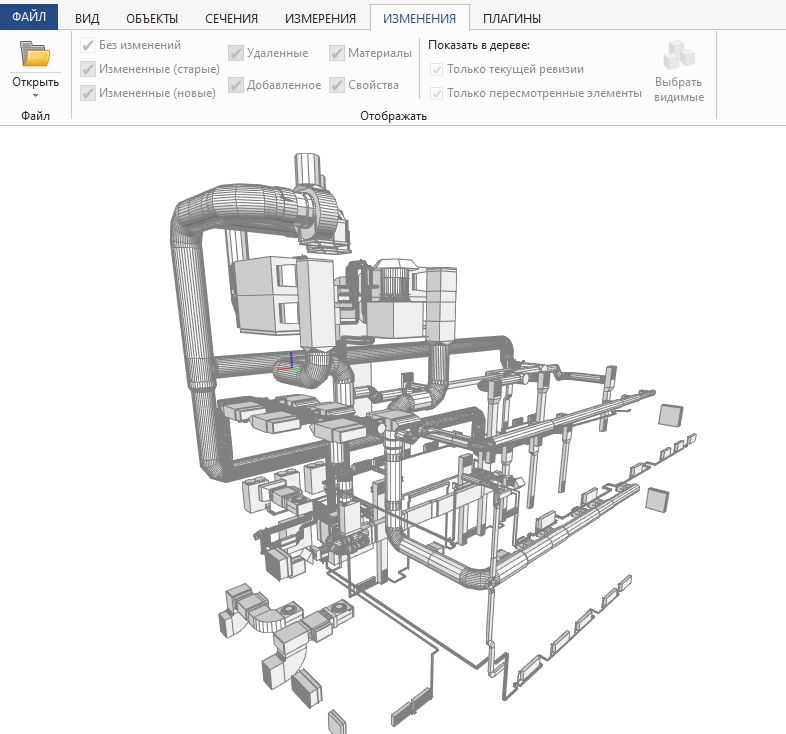Click the XYZ axis gizmo in the model
Image resolution: width=786 pixels, height=734 pixels.
(289, 363)
